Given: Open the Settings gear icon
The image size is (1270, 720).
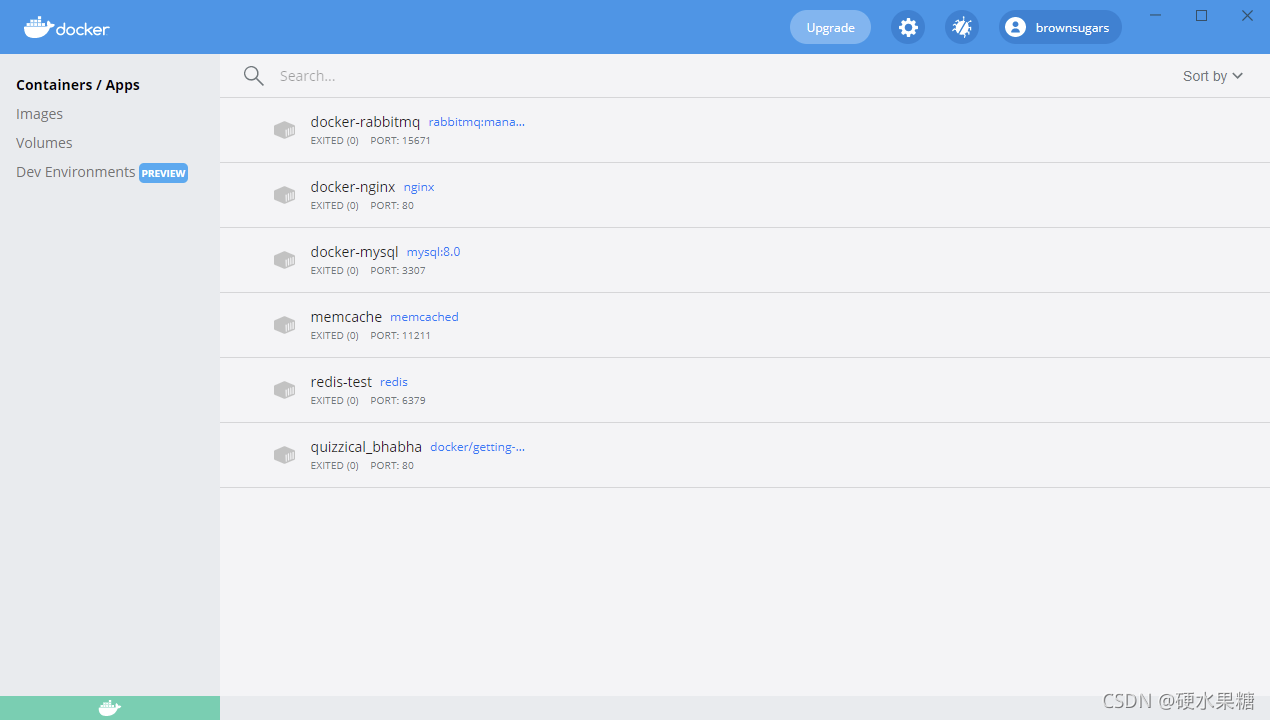Looking at the screenshot, I should click(908, 28).
